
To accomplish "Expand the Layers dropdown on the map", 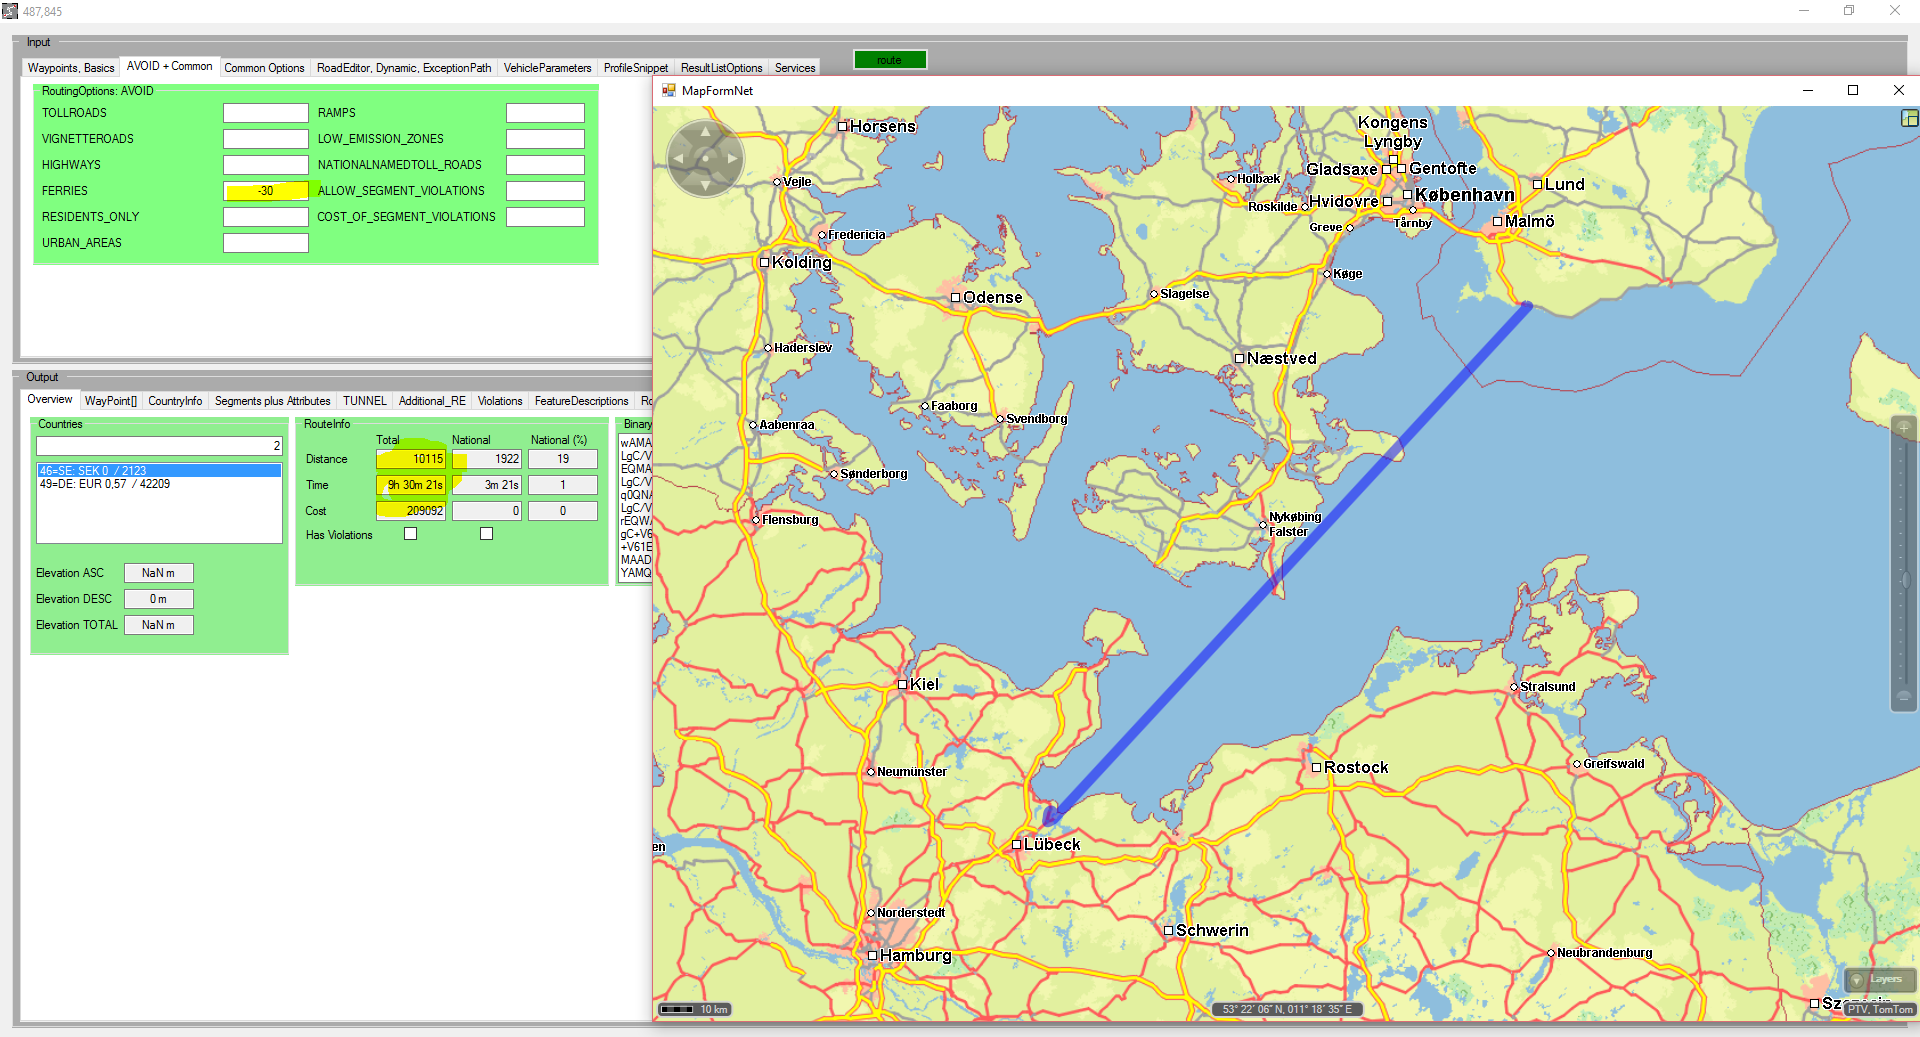I will [x=1879, y=980].
